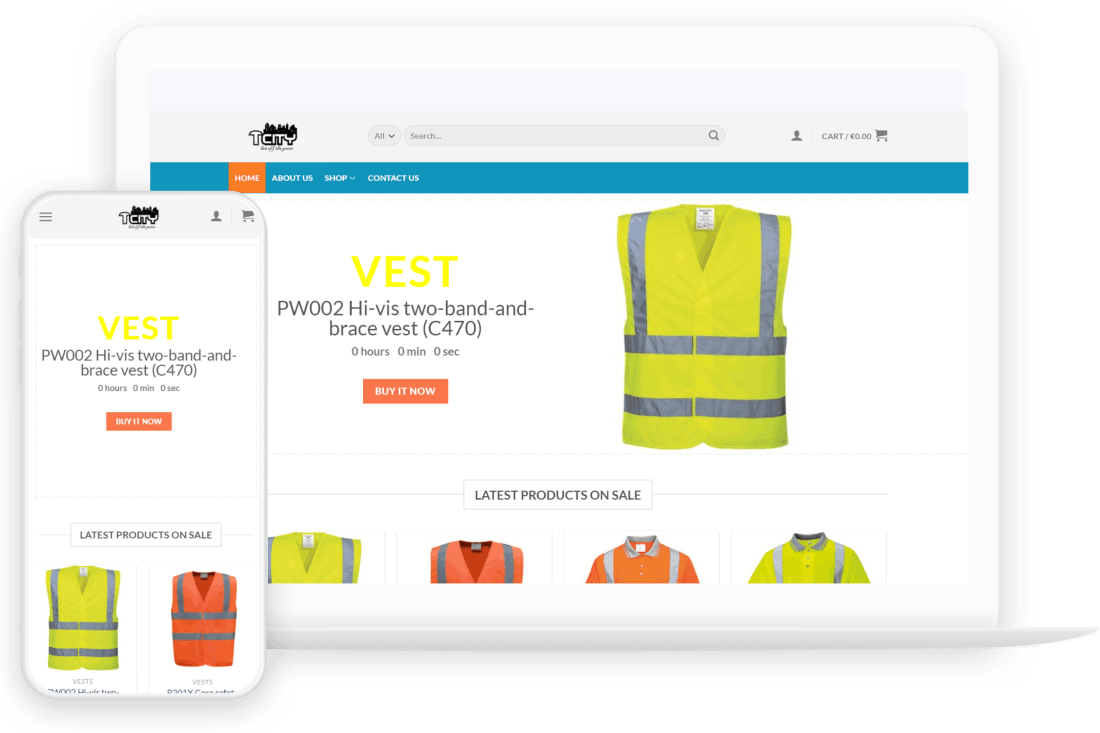Open the mobile hamburger menu
This screenshot has width=1100, height=733.
pyautogui.click(x=46, y=217)
